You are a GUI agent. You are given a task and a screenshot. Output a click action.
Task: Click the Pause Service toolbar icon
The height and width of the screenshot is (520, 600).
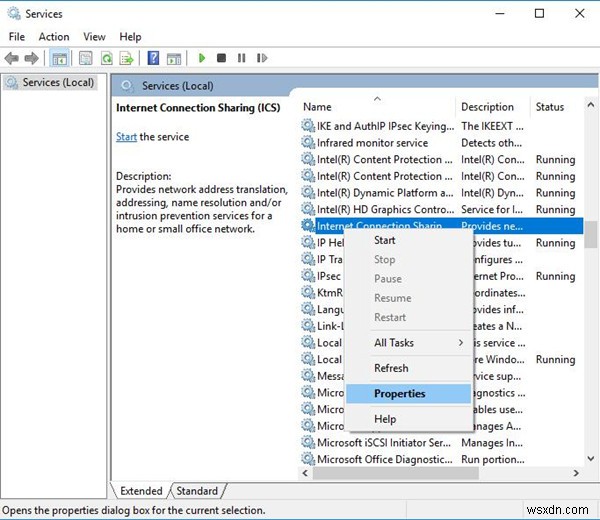coord(242,59)
